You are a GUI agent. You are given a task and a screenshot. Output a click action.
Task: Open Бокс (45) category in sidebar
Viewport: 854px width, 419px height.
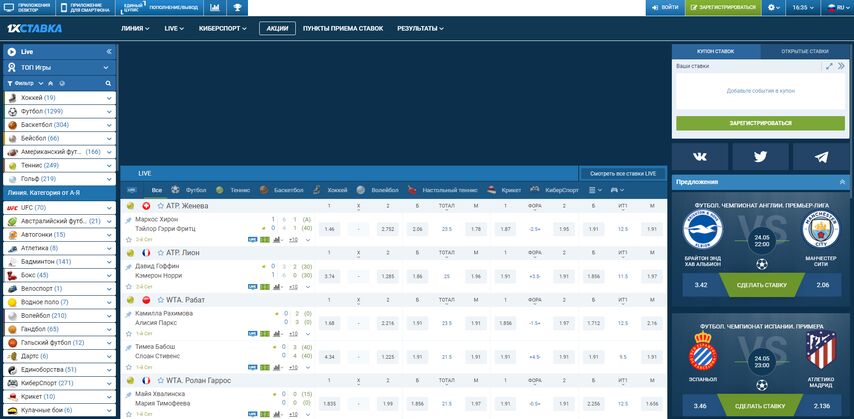click(x=59, y=275)
